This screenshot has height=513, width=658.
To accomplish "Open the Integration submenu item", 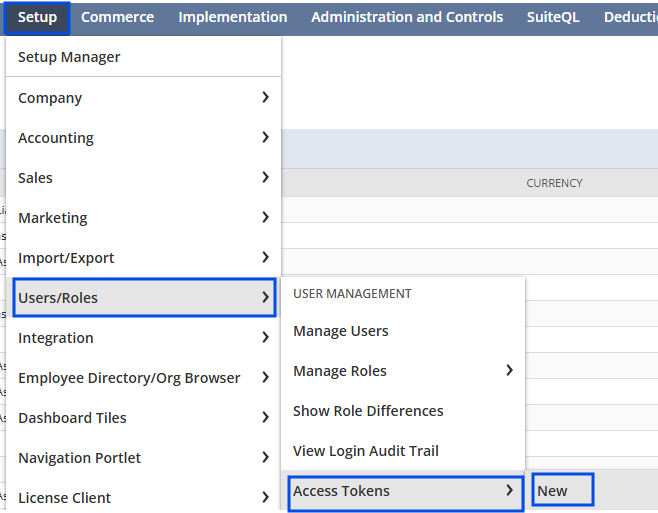I will [143, 338].
